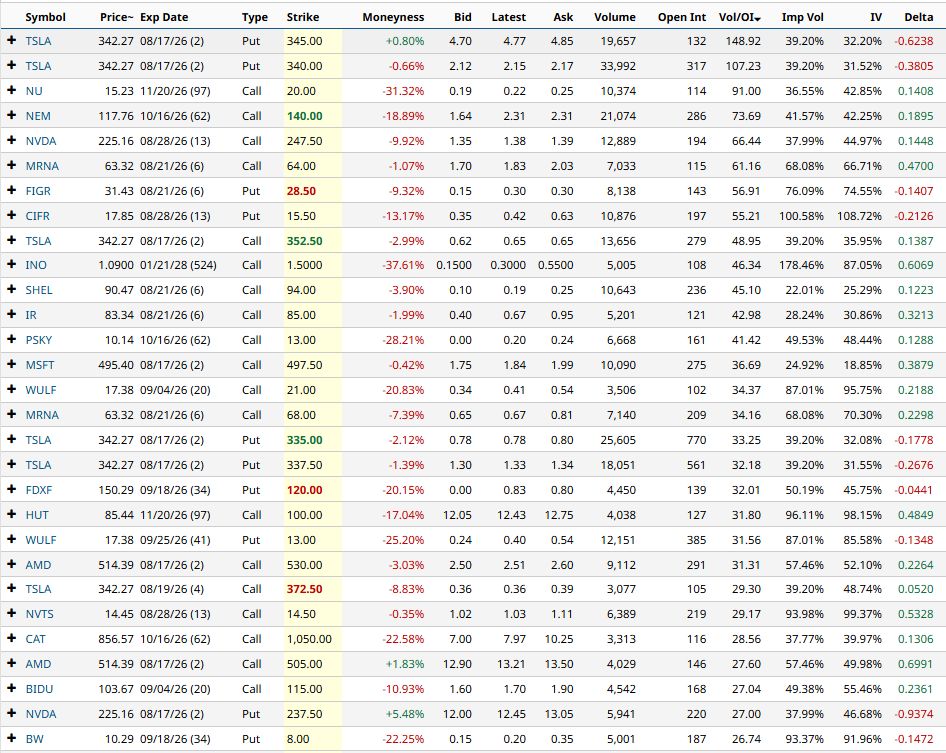Screen dimensions: 946x753
Task: Open the AMD link in the 530.00 call row
Action: pos(38,565)
